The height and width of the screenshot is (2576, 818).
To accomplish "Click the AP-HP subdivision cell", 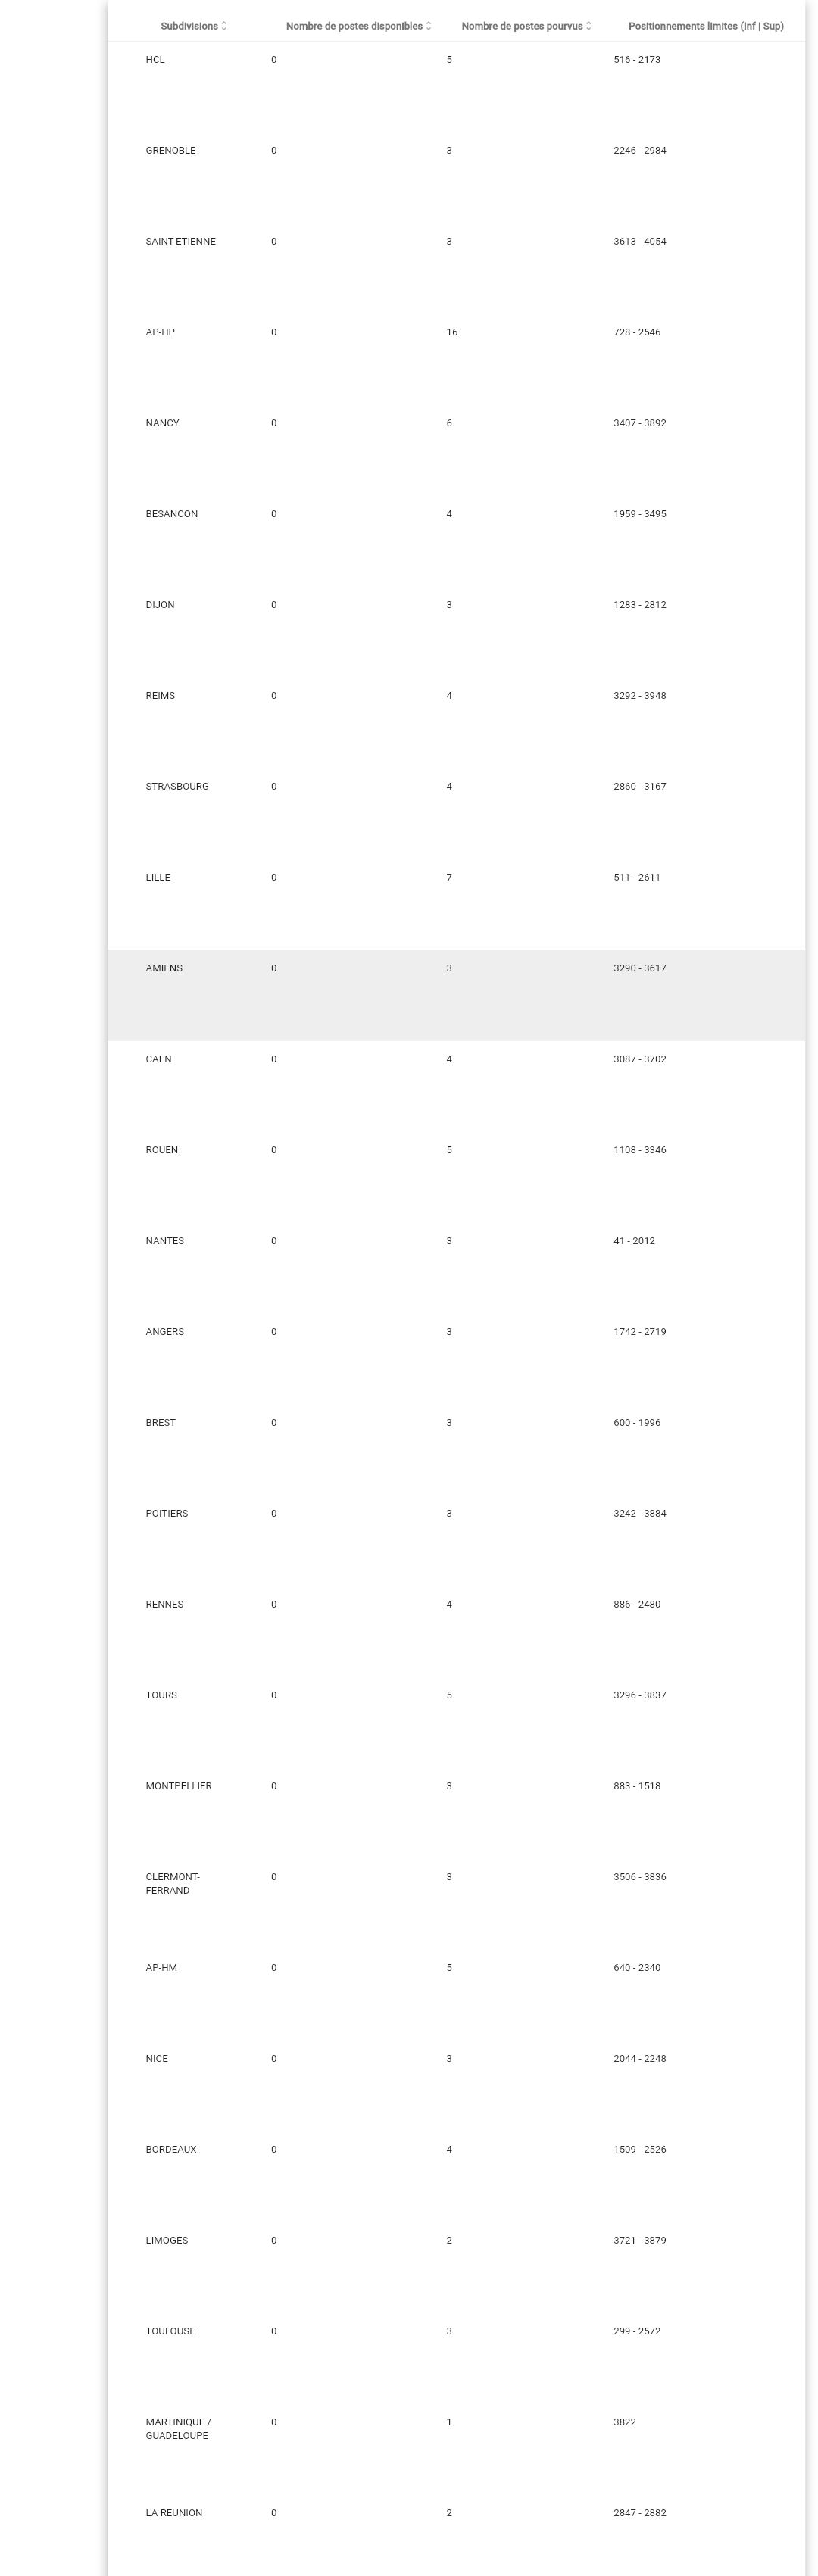I will click(x=160, y=333).
